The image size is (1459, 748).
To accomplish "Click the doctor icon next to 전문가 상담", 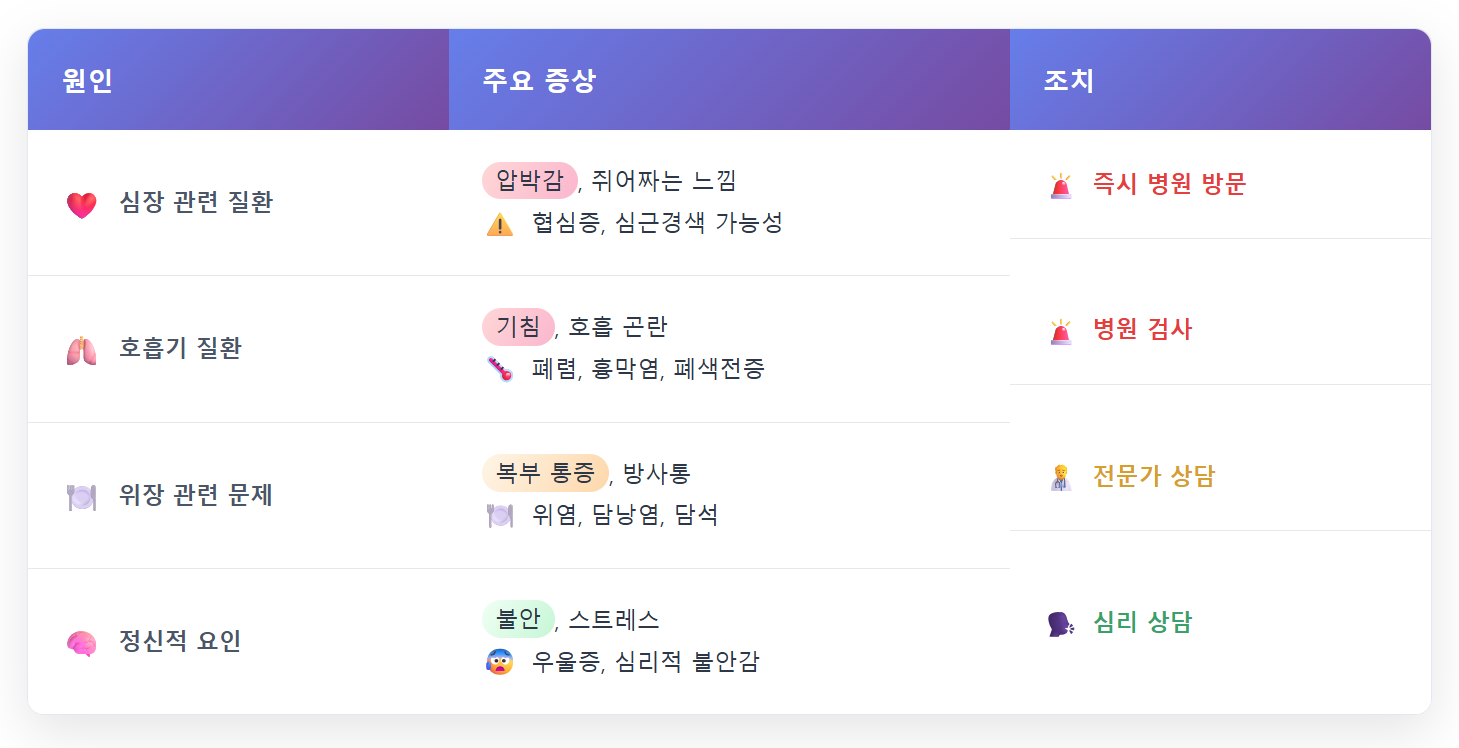I will [1061, 478].
